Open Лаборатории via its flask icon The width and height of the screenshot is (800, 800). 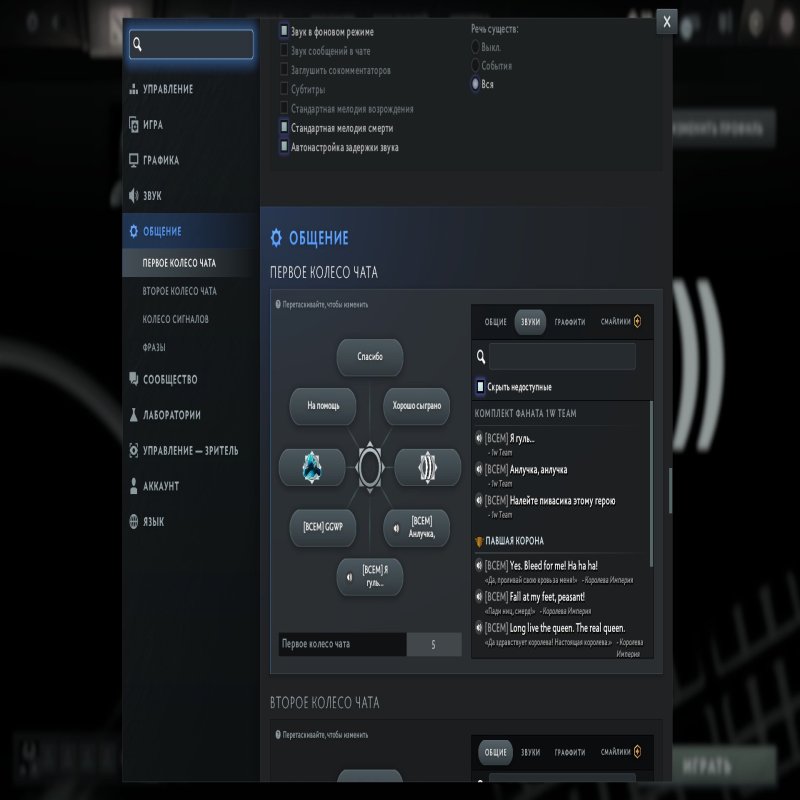coord(133,415)
